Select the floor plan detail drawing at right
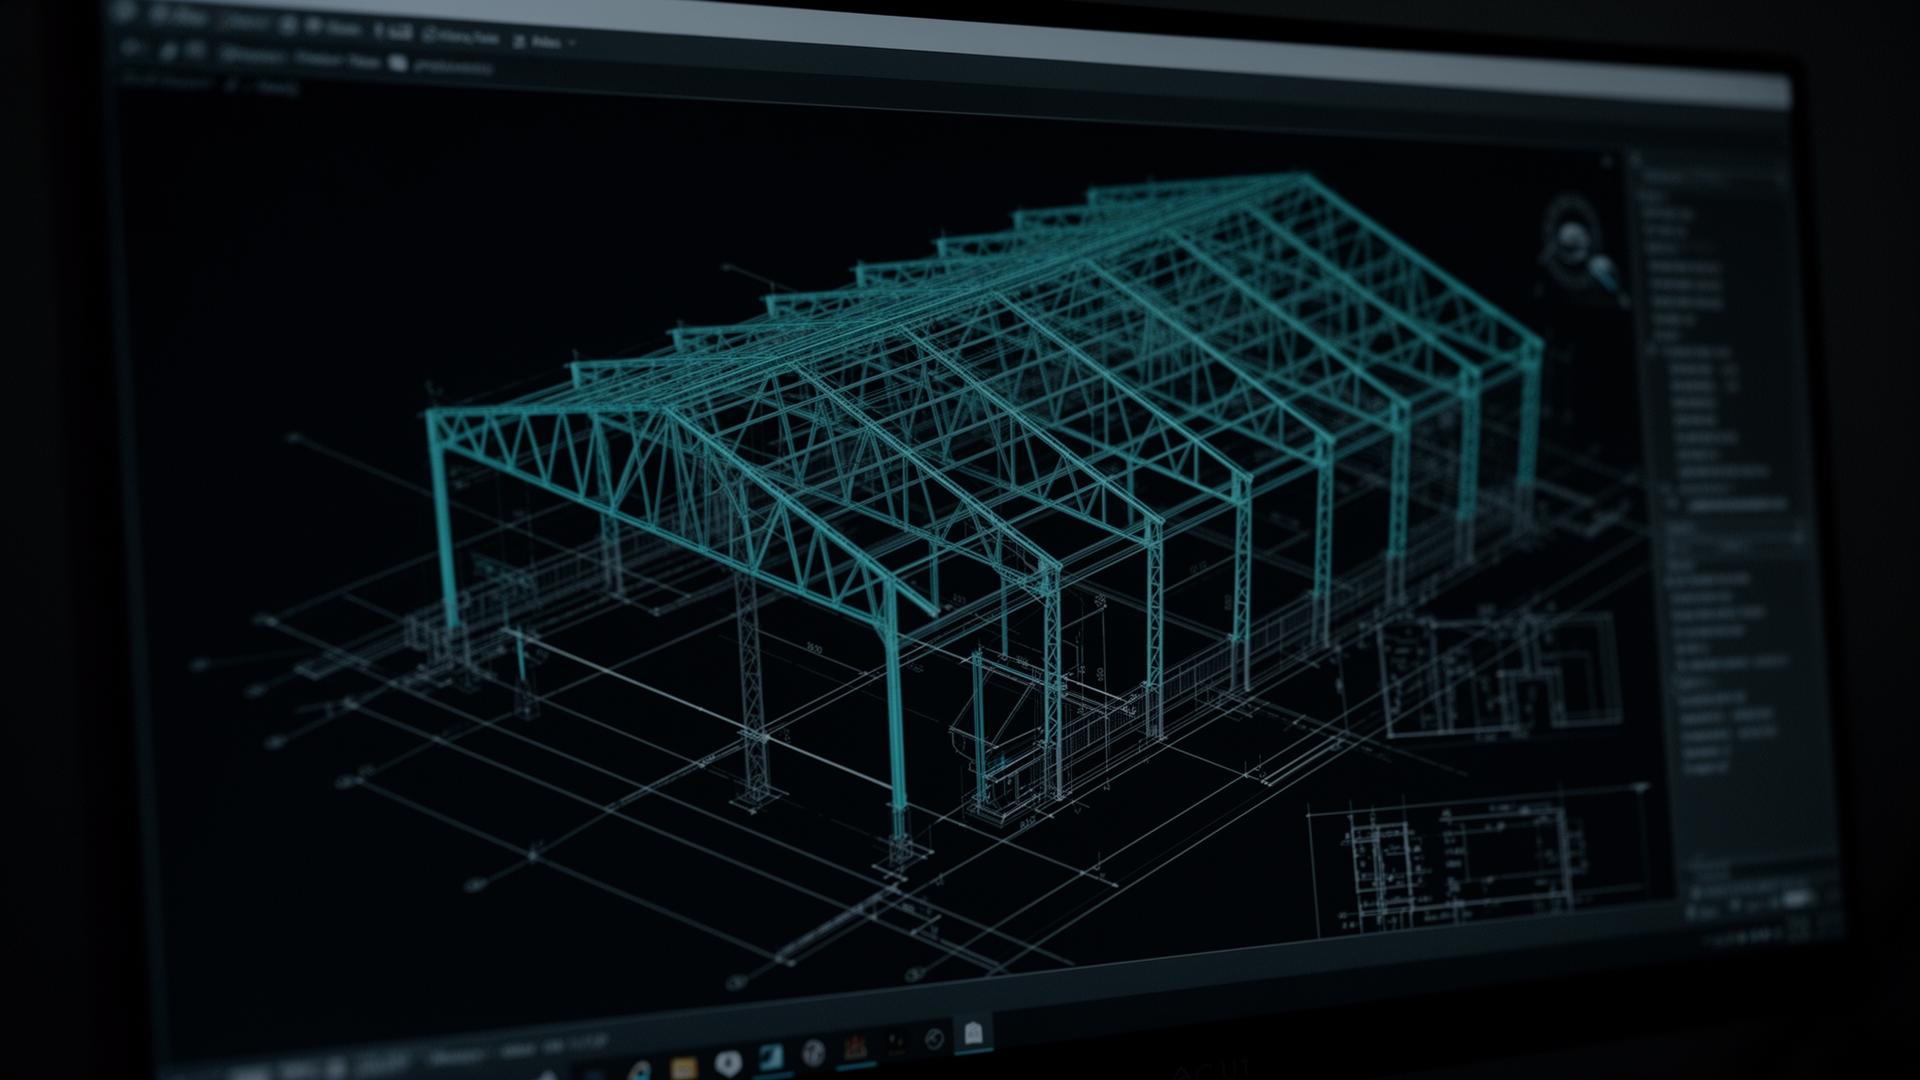This screenshot has width=1920, height=1080. coord(1500,675)
